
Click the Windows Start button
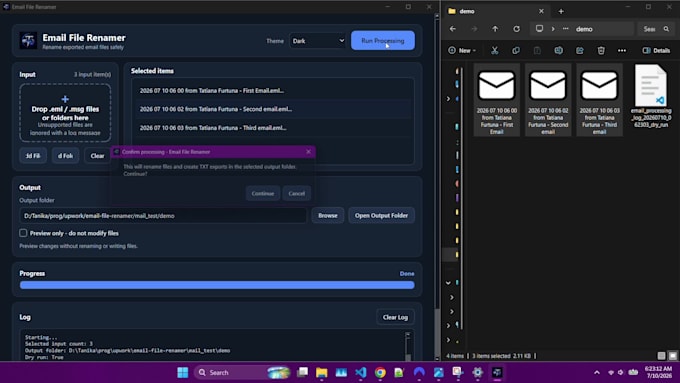coord(183,372)
